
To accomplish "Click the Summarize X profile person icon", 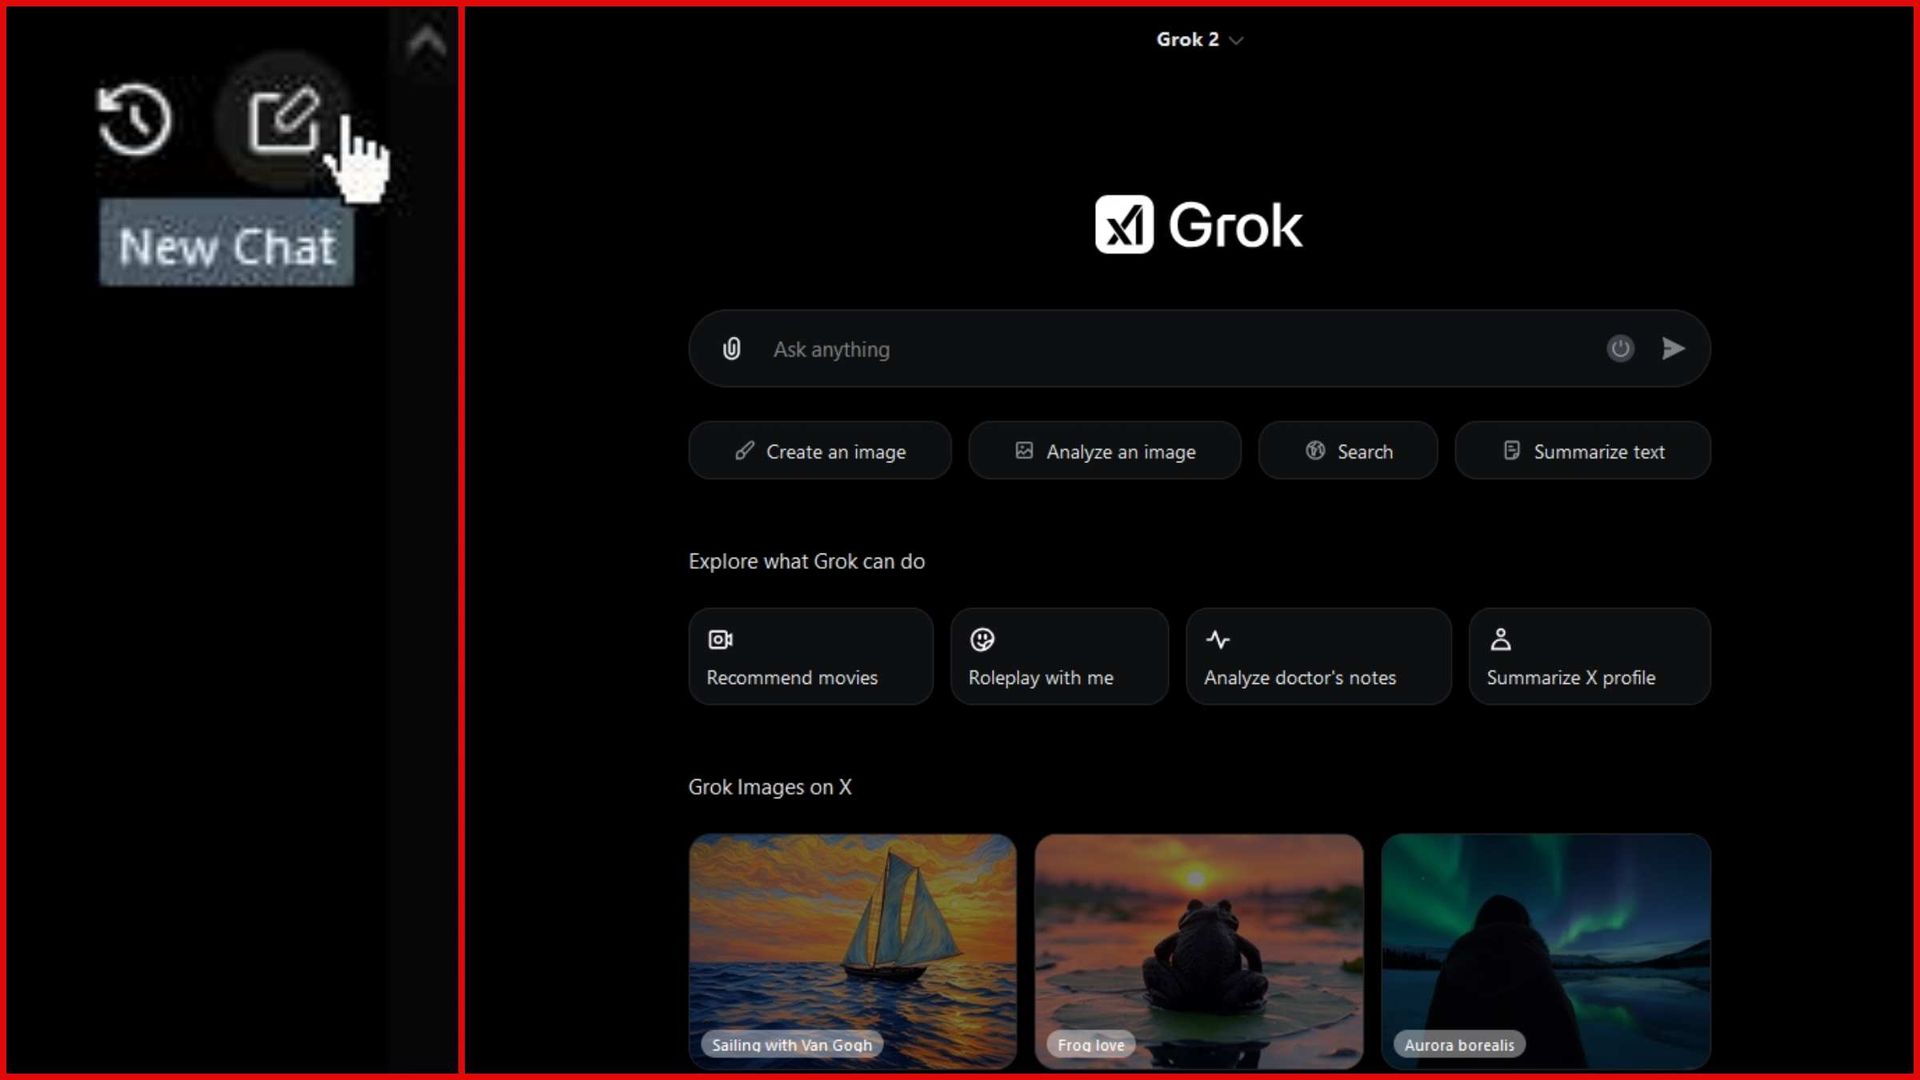I will 1503,639.
